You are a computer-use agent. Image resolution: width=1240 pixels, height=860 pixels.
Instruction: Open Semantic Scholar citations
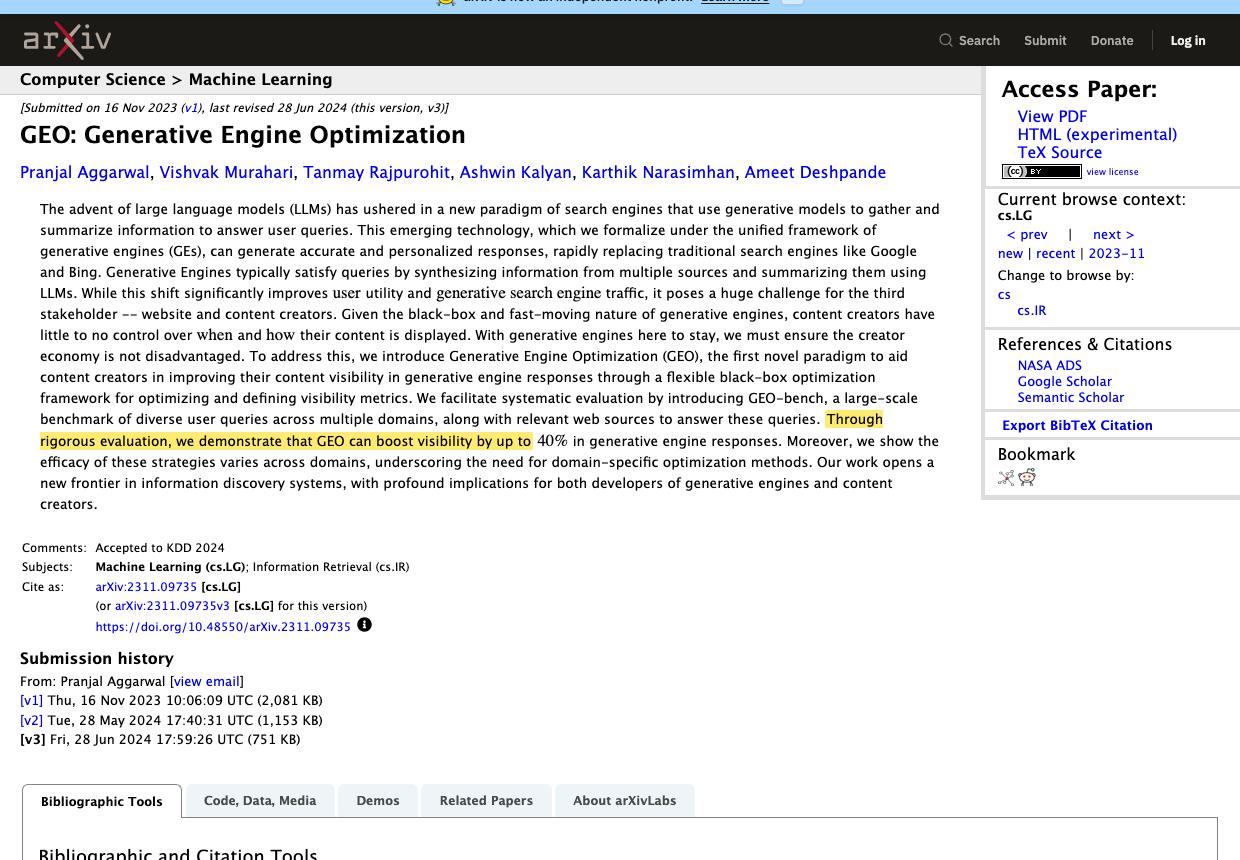point(1070,398)
